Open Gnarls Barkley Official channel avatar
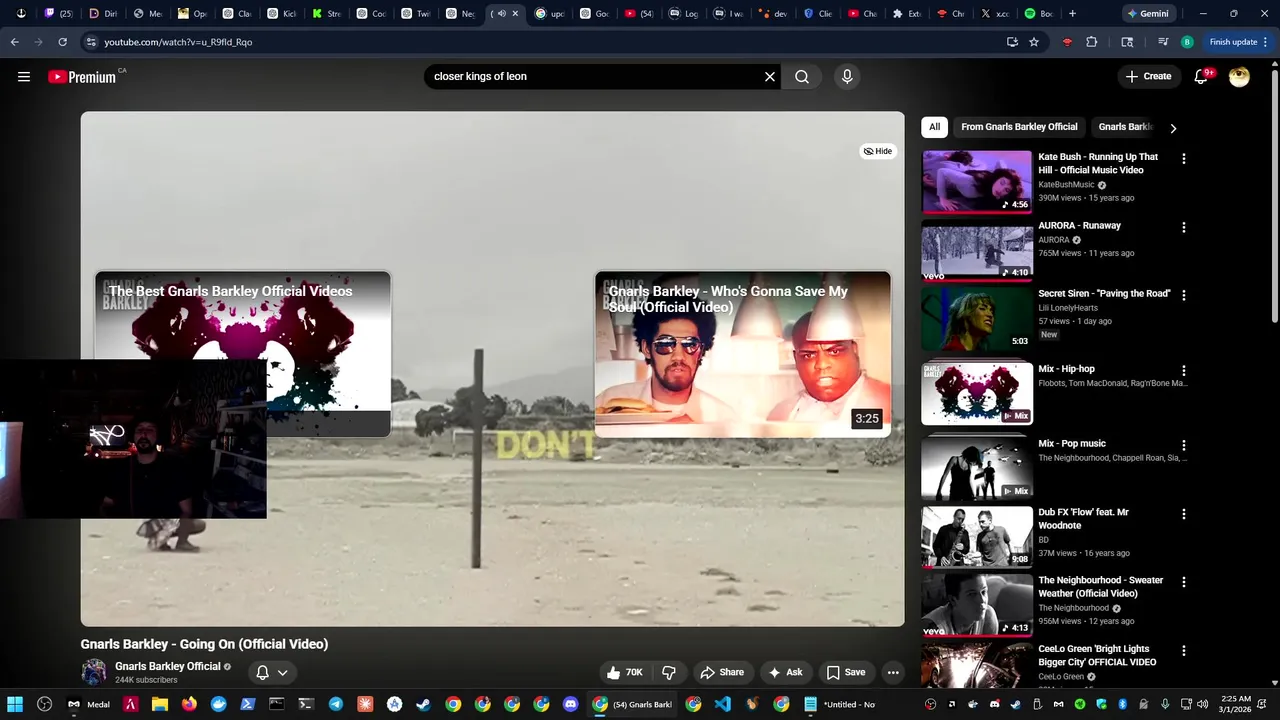 [94, 672]
